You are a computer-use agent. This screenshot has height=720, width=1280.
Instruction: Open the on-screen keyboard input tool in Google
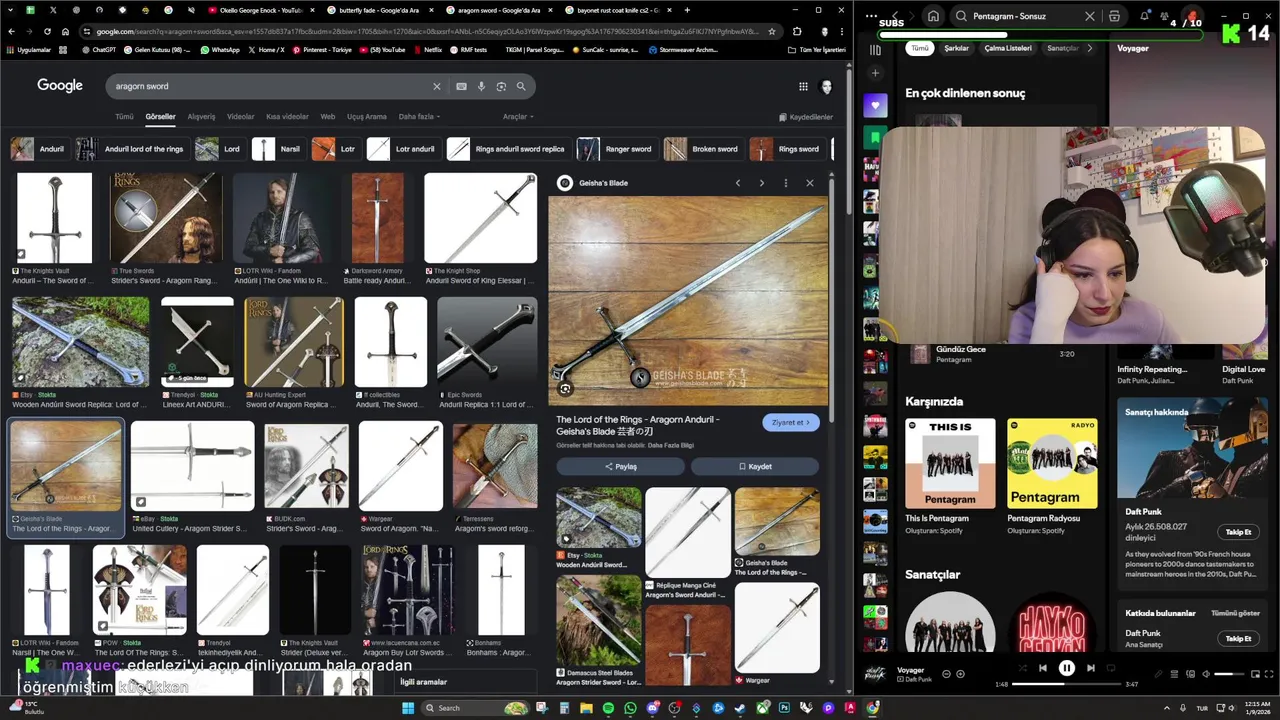461,87
